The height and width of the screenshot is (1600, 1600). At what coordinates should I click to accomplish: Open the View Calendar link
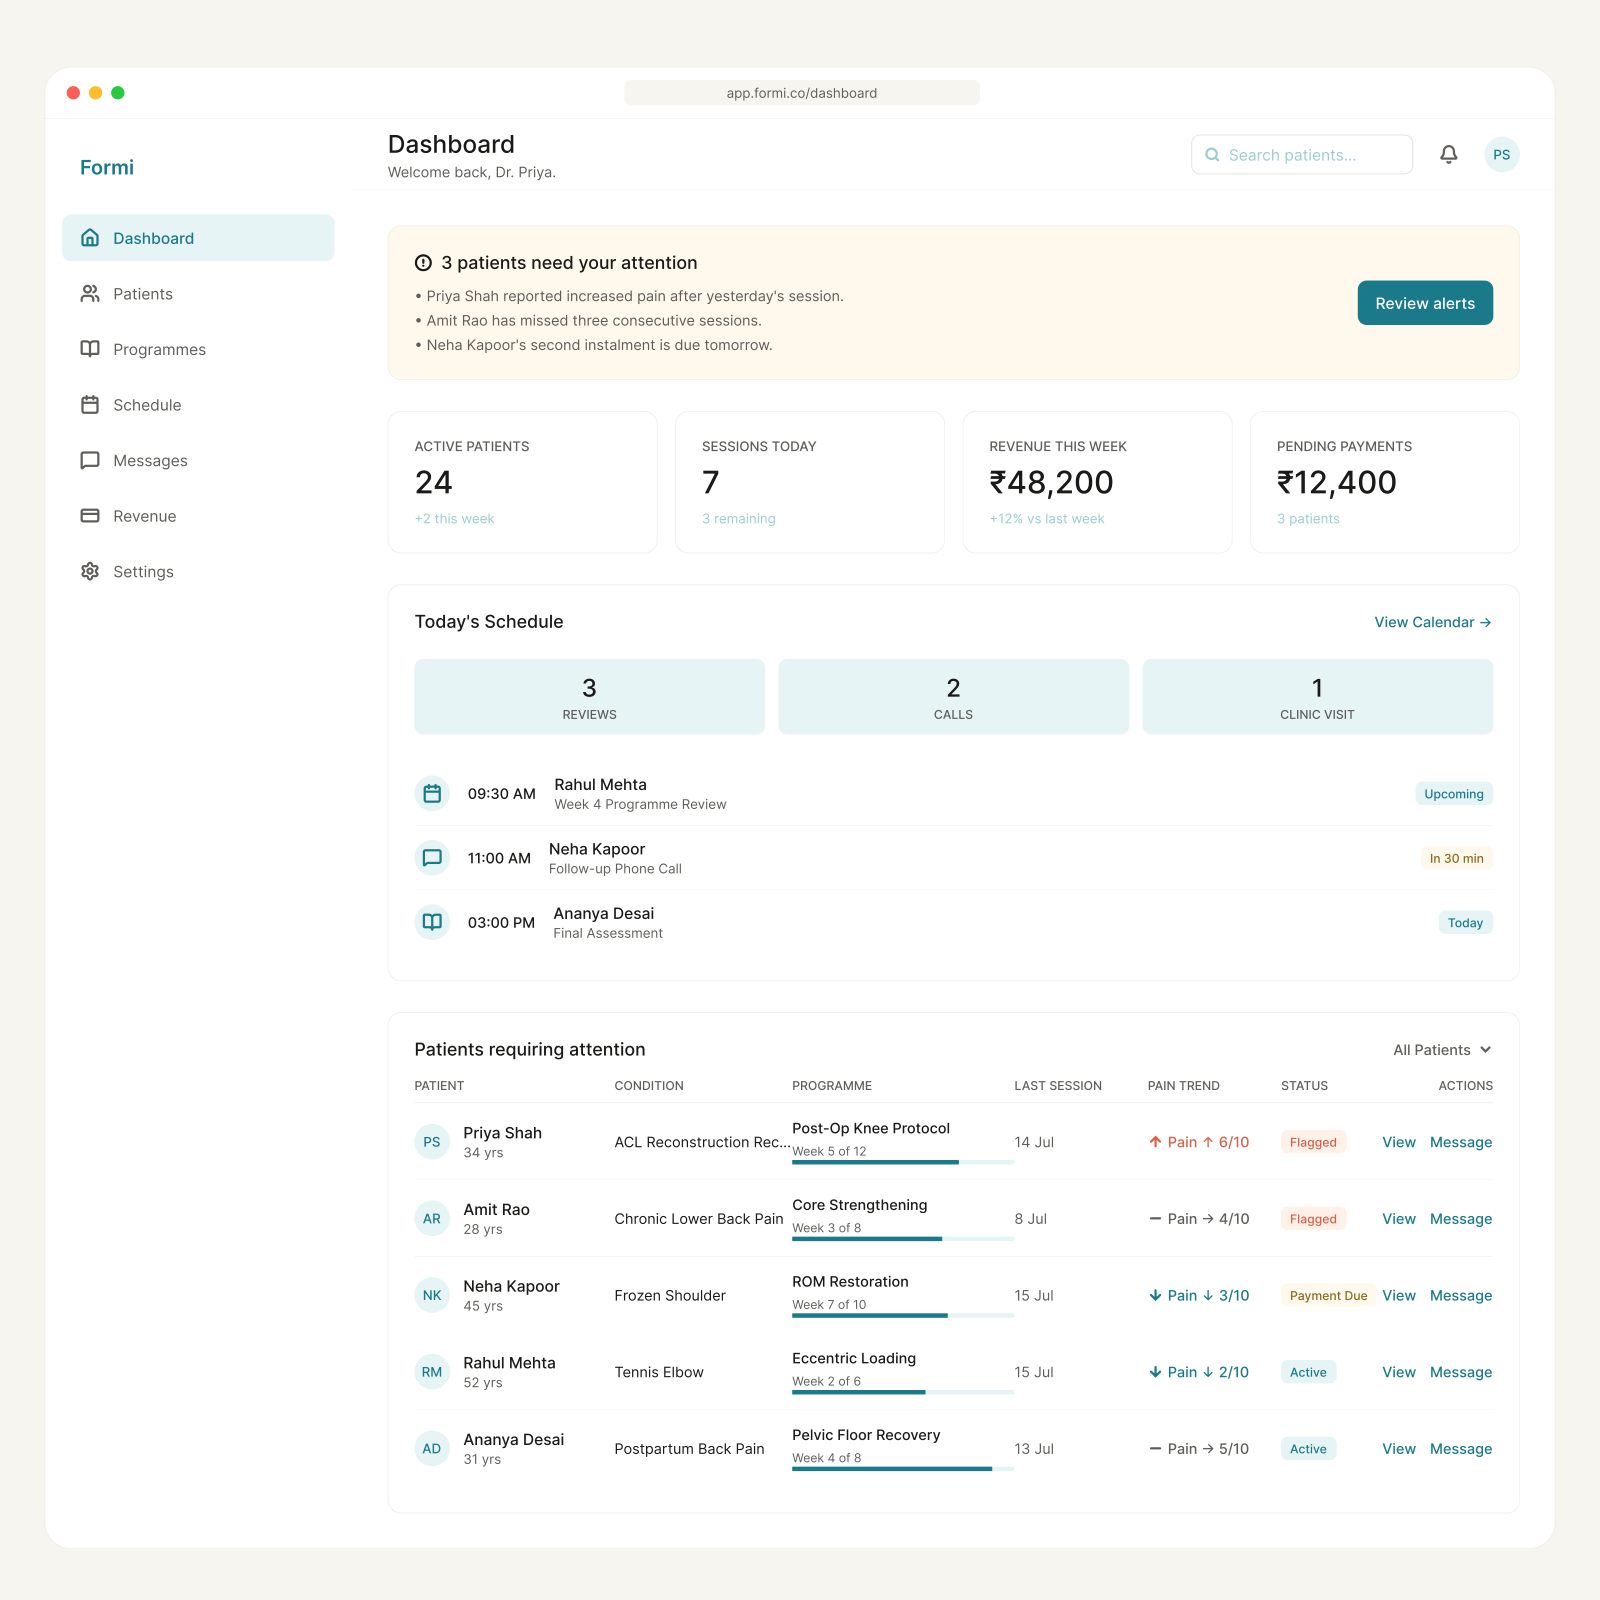tap(1433, 622)
